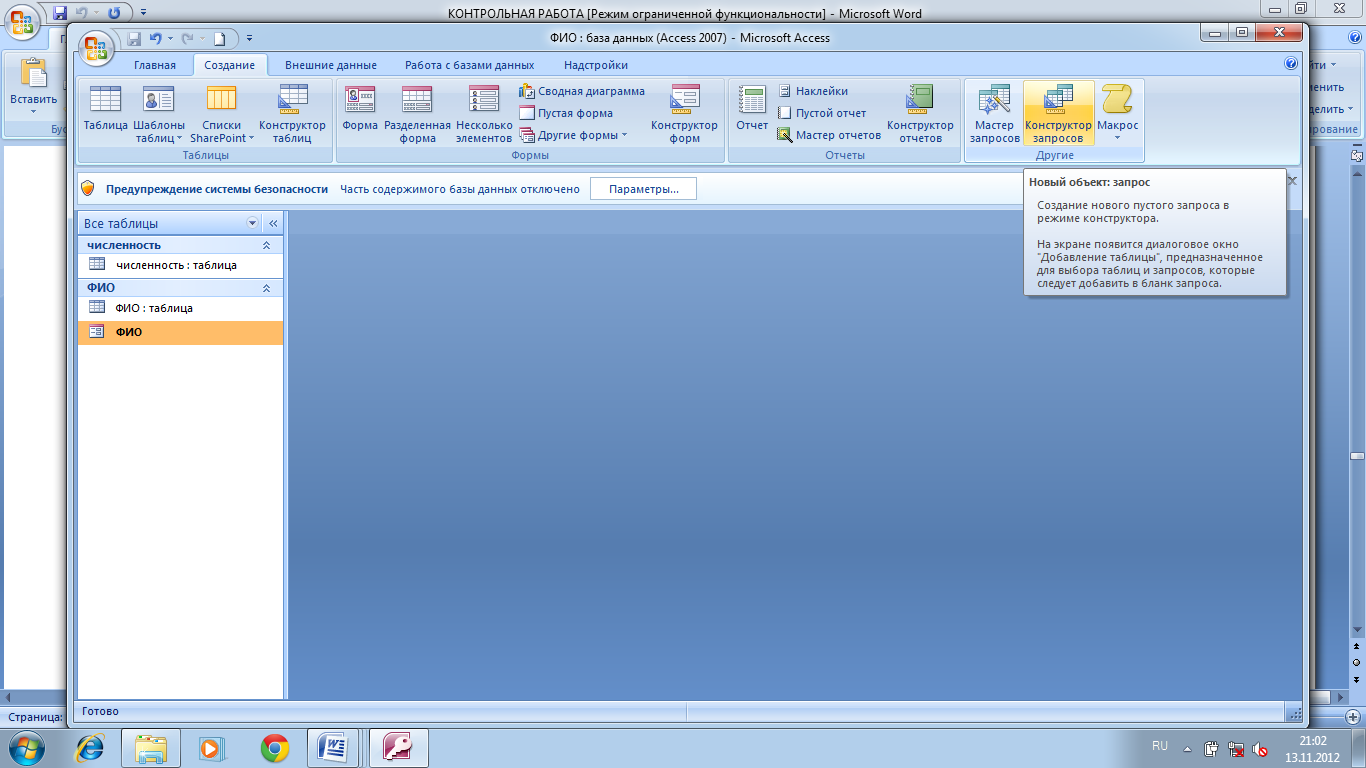Click Сводная диаграмма button
Viewport: 1366px width, 768px height.
pyautogui.click(x=582, y=91)
